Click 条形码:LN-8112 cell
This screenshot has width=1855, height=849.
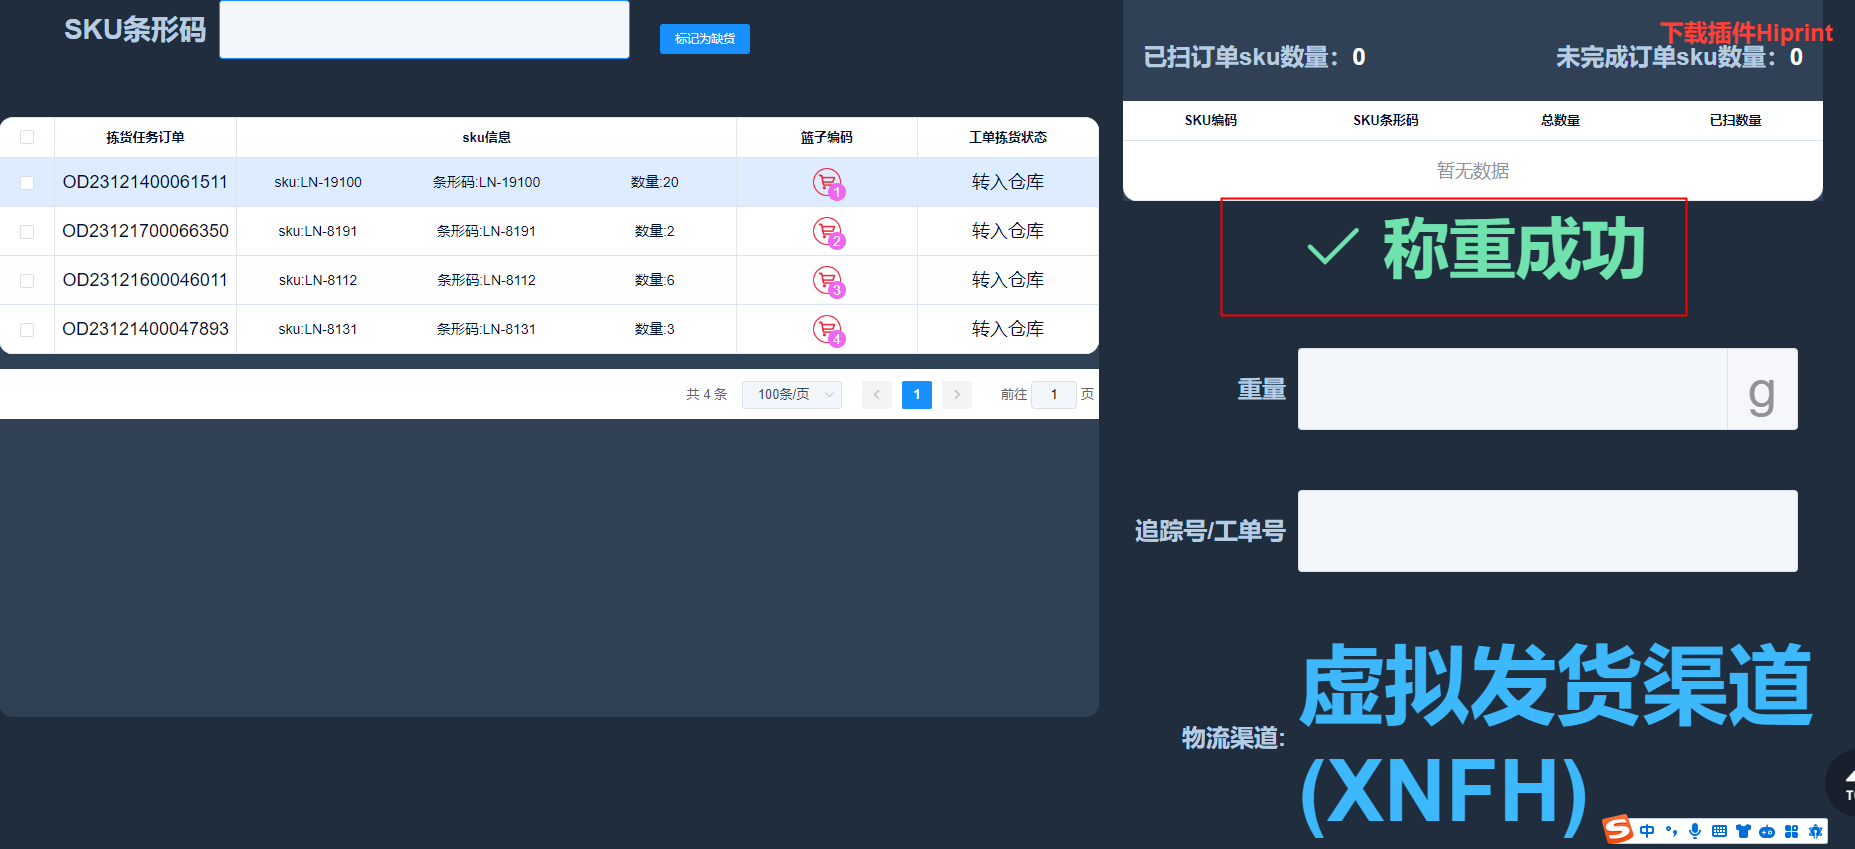click(x=487, y=280)
